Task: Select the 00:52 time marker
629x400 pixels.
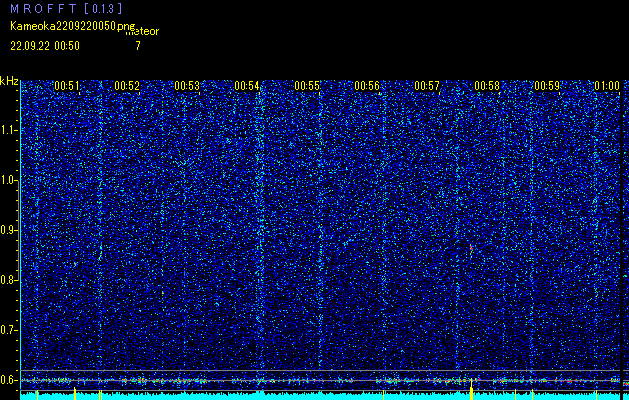Action: (x=127, y=86)
